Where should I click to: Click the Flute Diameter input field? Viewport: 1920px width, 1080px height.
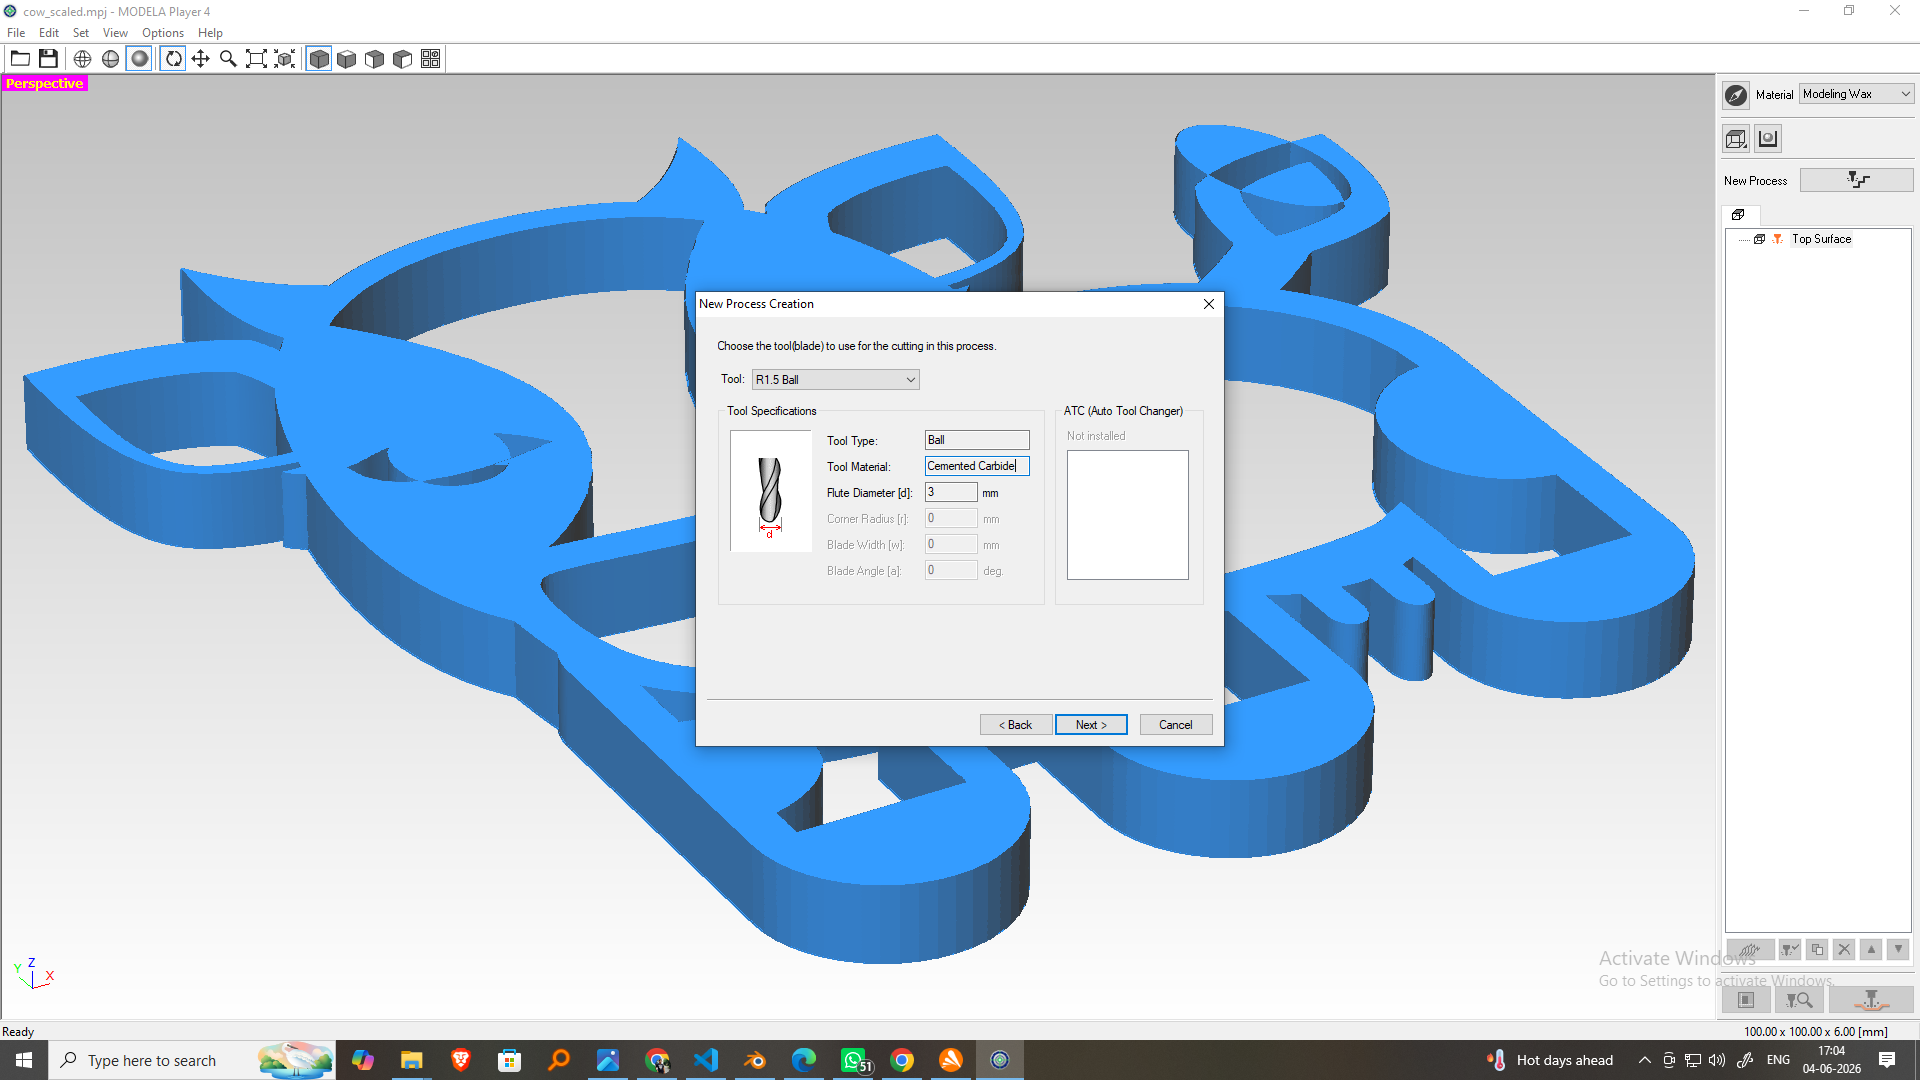(x=951, y=492)
